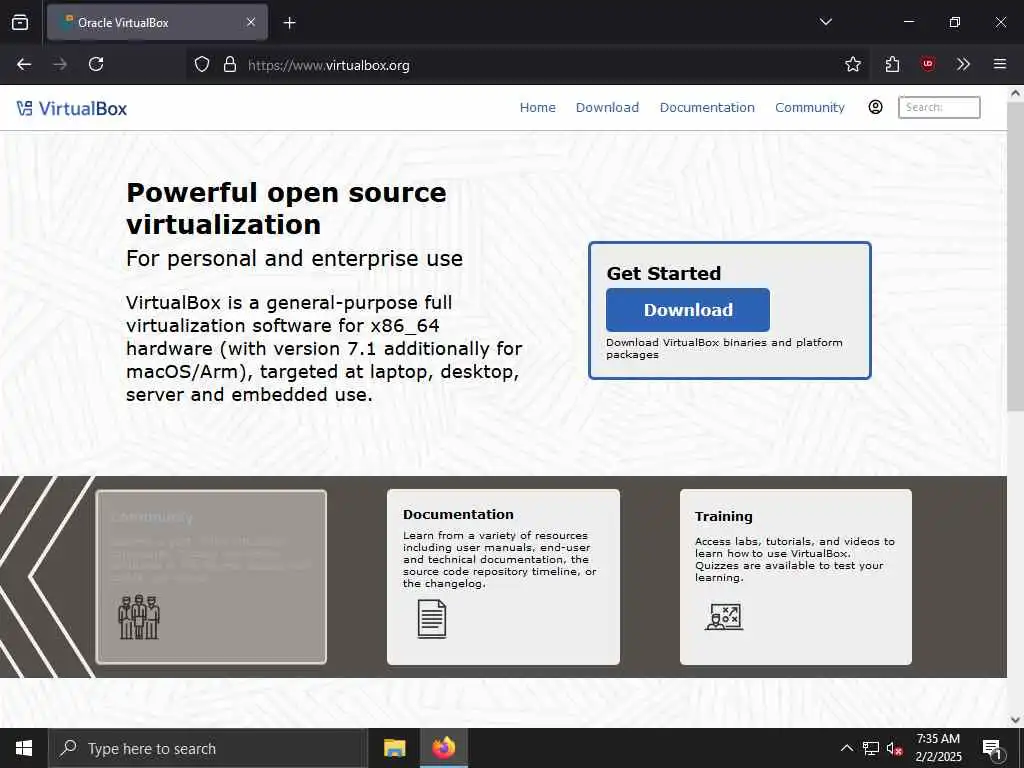The image size is (1024, 768).
Task: Click the taskbar search box
Action: coord(208,748)
